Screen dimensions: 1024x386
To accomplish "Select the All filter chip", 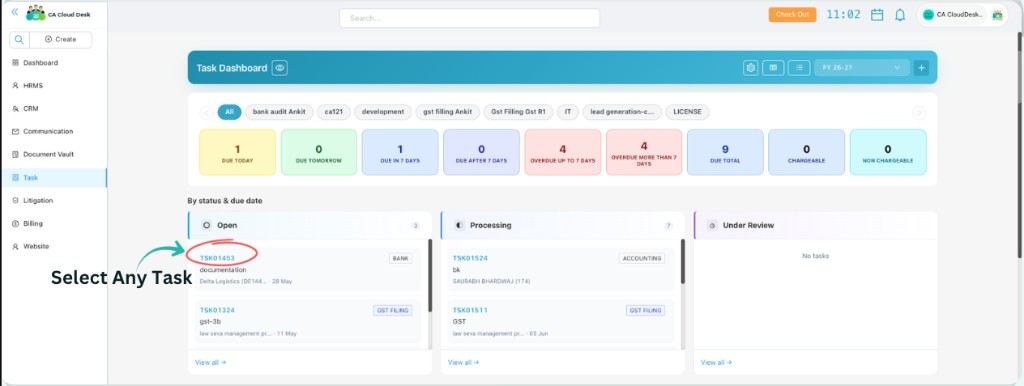I will coord(229,112).
